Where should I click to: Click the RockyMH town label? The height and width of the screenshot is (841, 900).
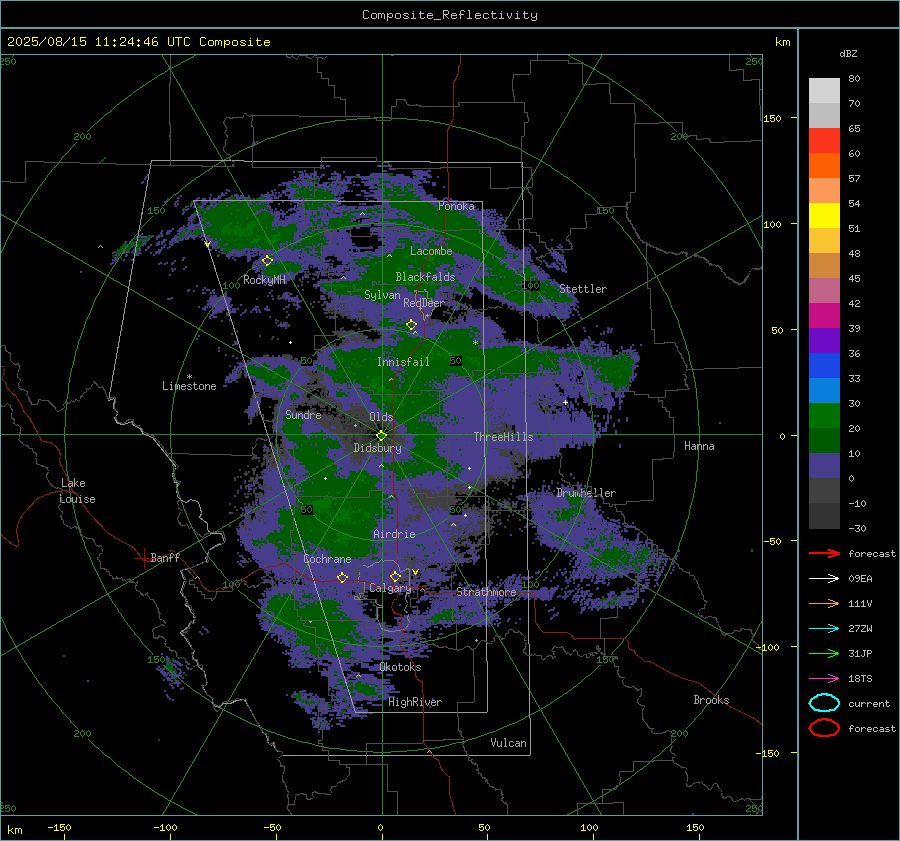(264, 280)
